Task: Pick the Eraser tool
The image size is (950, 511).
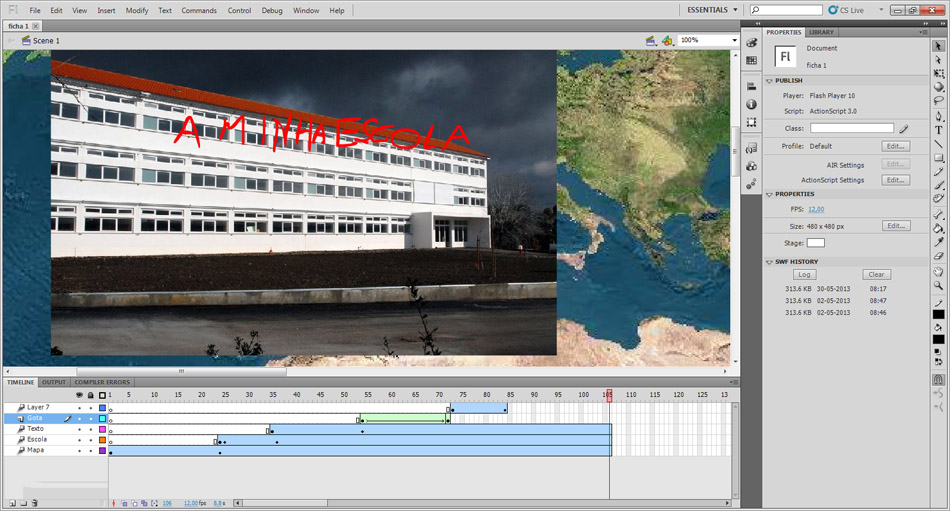Action: pos(939,256)
